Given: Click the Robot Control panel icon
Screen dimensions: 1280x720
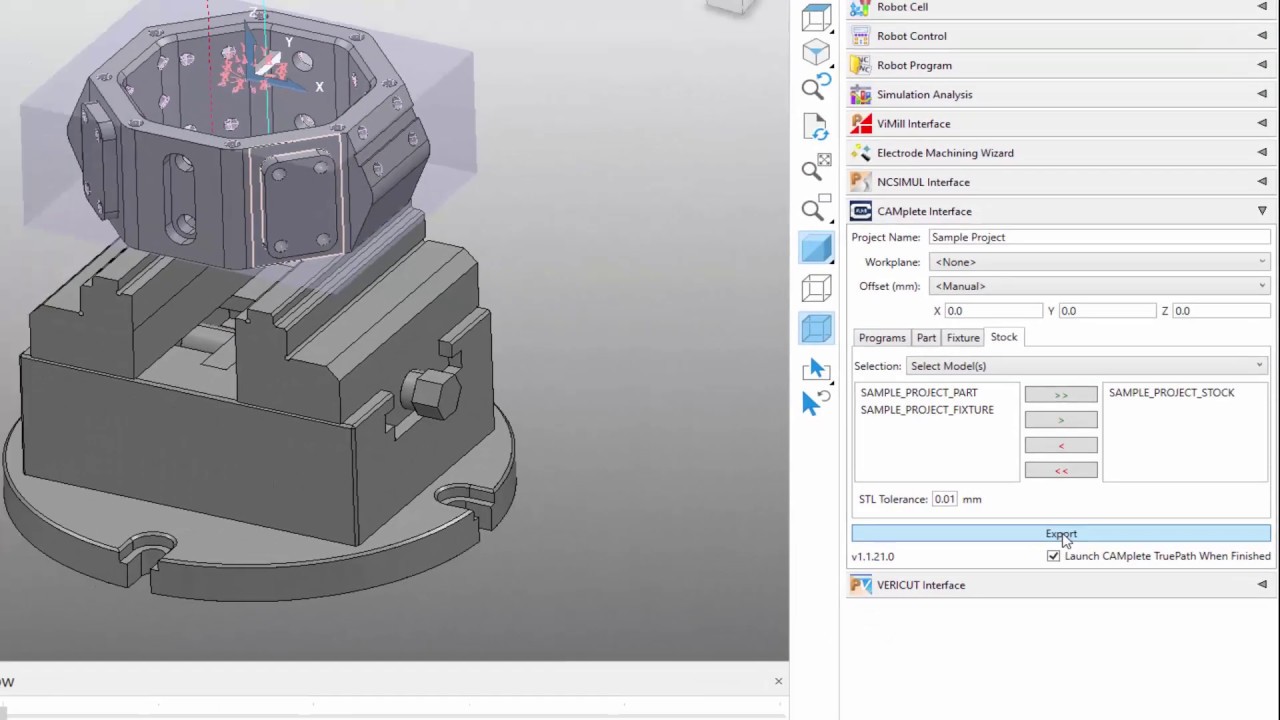Looking at the screenshot, I should click(860, 36).
